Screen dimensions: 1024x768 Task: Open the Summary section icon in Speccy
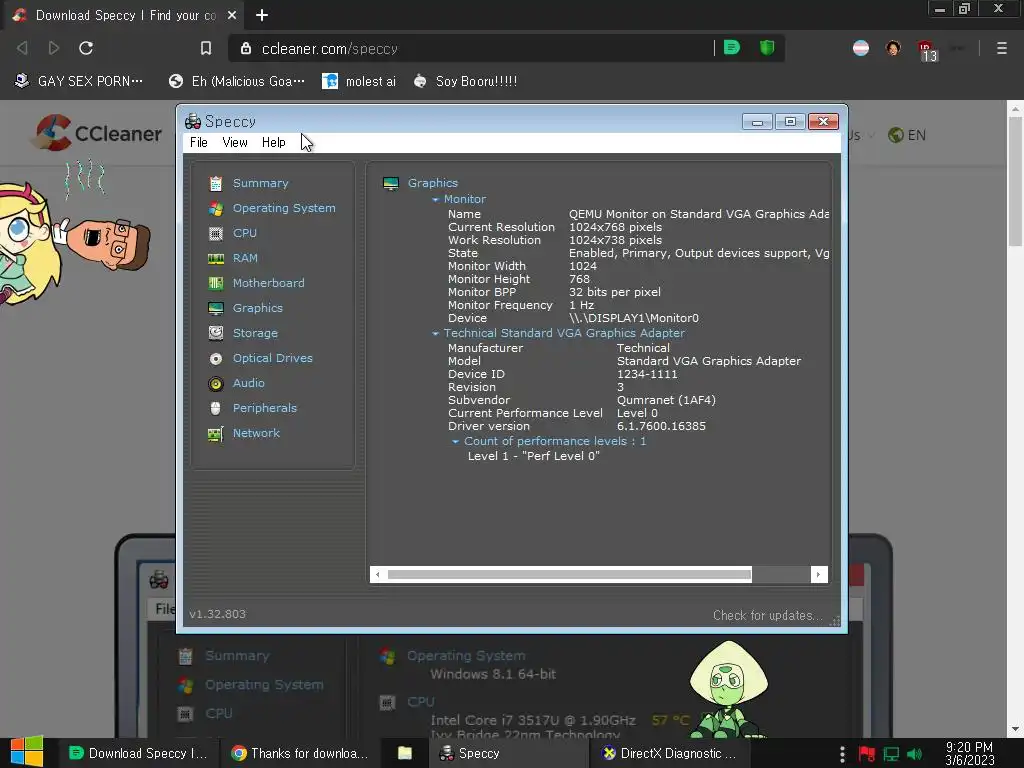[x=216, y=184]
